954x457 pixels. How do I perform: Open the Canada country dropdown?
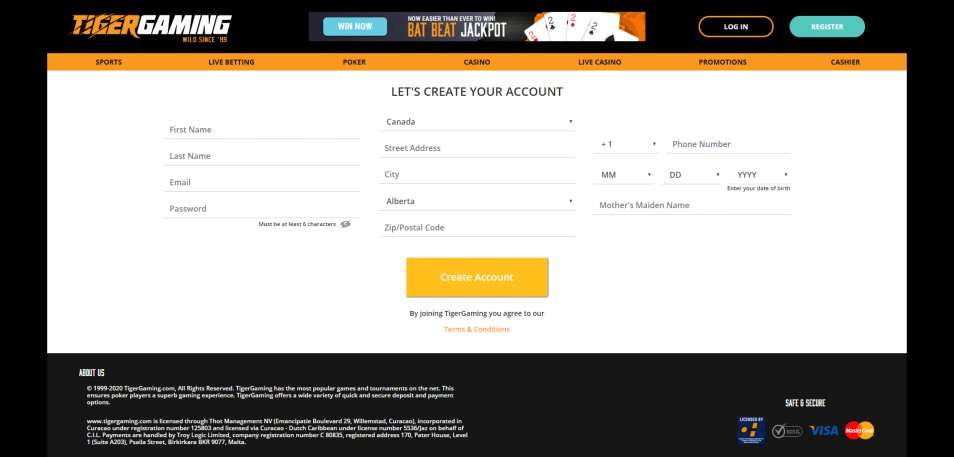click(477, 122)
